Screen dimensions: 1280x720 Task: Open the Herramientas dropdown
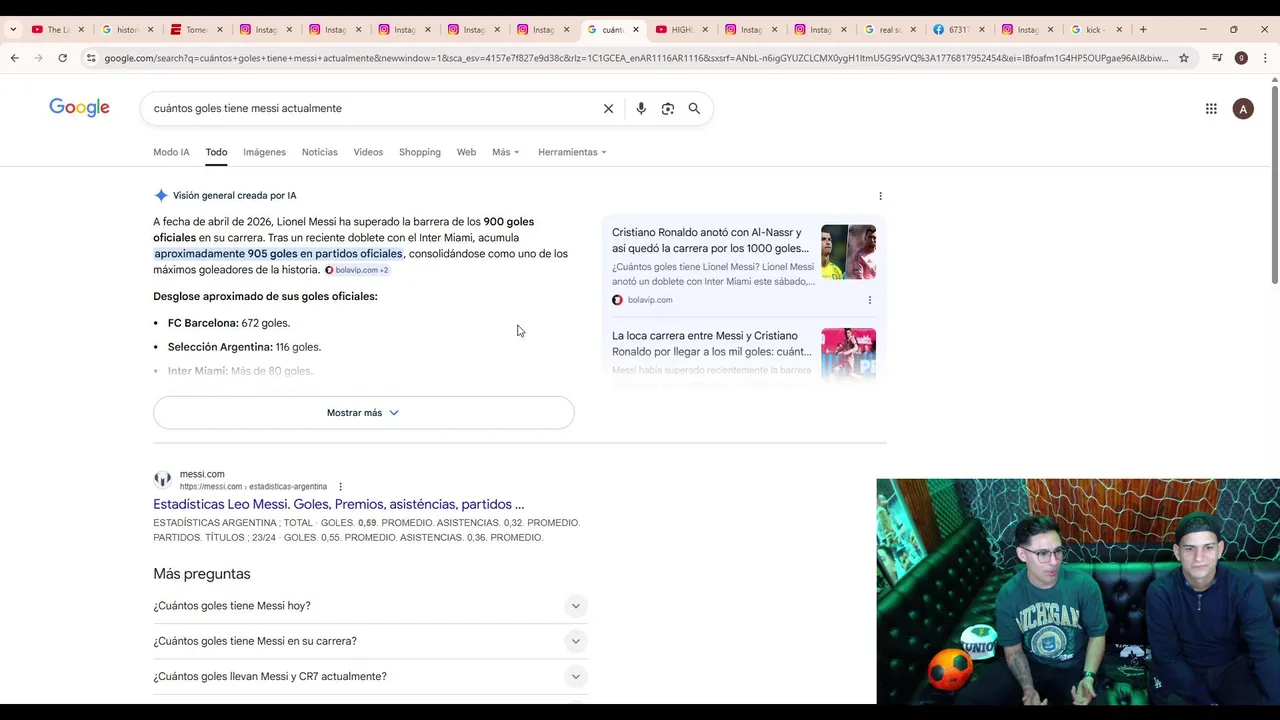572,152
